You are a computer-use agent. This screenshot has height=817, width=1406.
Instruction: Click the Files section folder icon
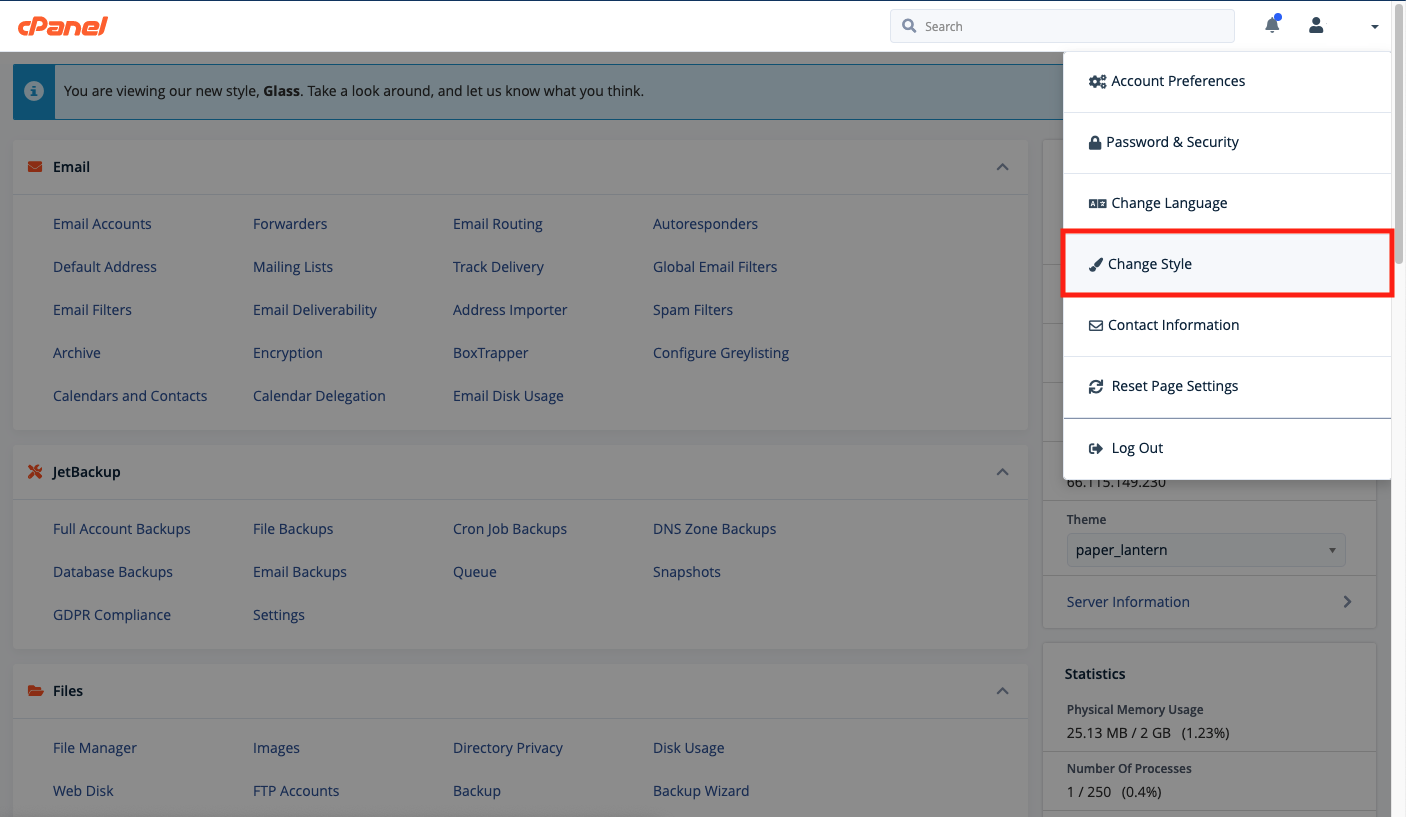pyautogui.click(x=35, y=691)
